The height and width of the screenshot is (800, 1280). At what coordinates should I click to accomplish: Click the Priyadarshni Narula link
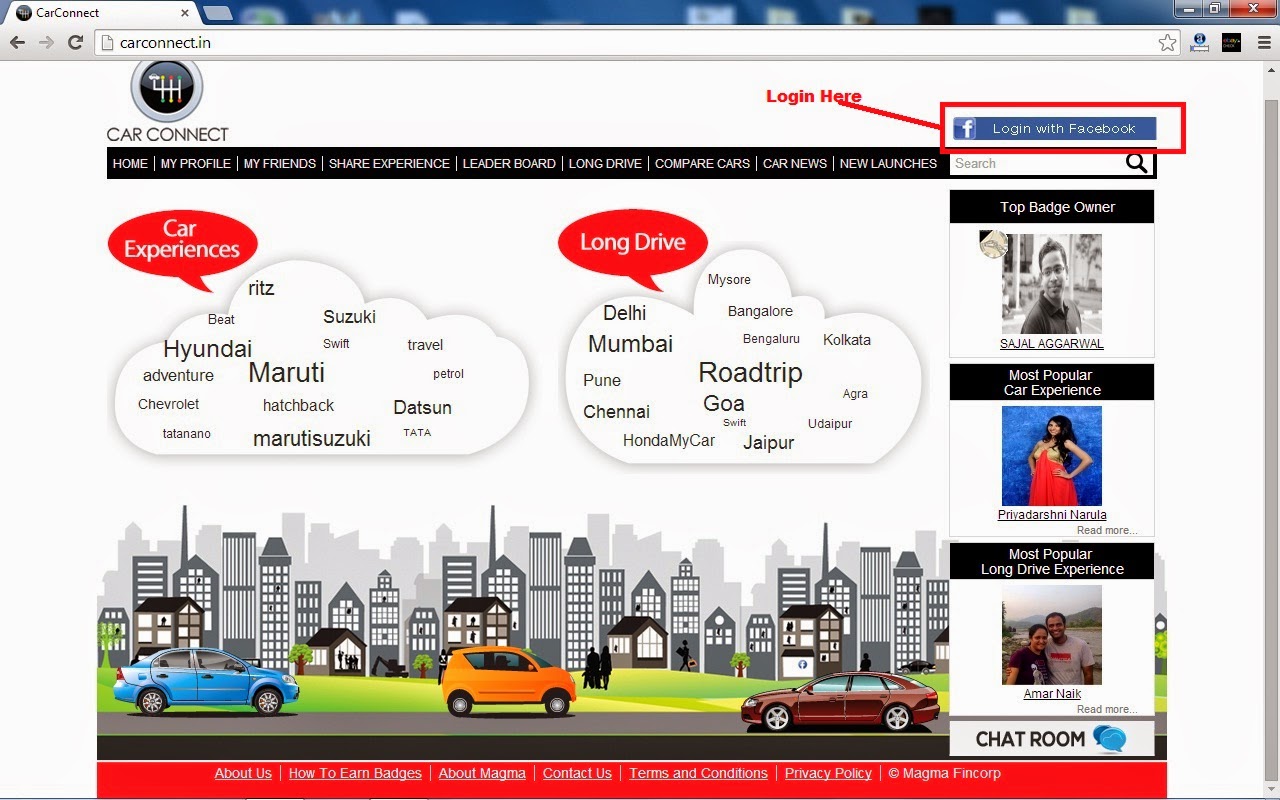pos(1052,515)
